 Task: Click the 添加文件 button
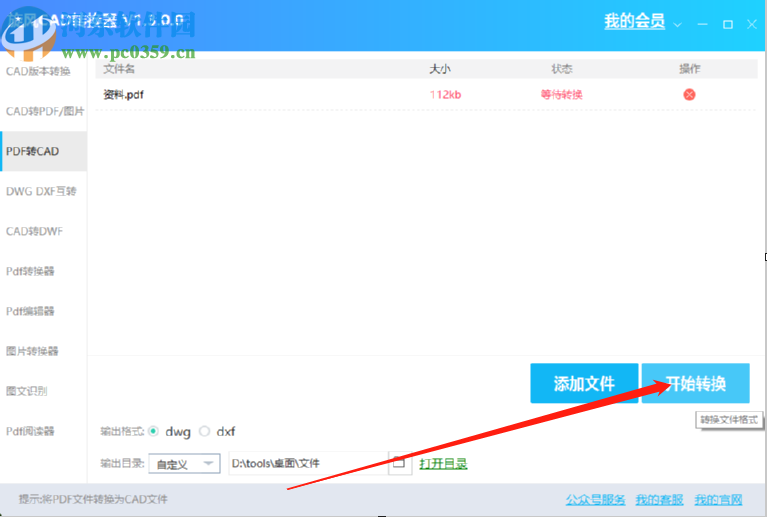[x=584, y=383]
